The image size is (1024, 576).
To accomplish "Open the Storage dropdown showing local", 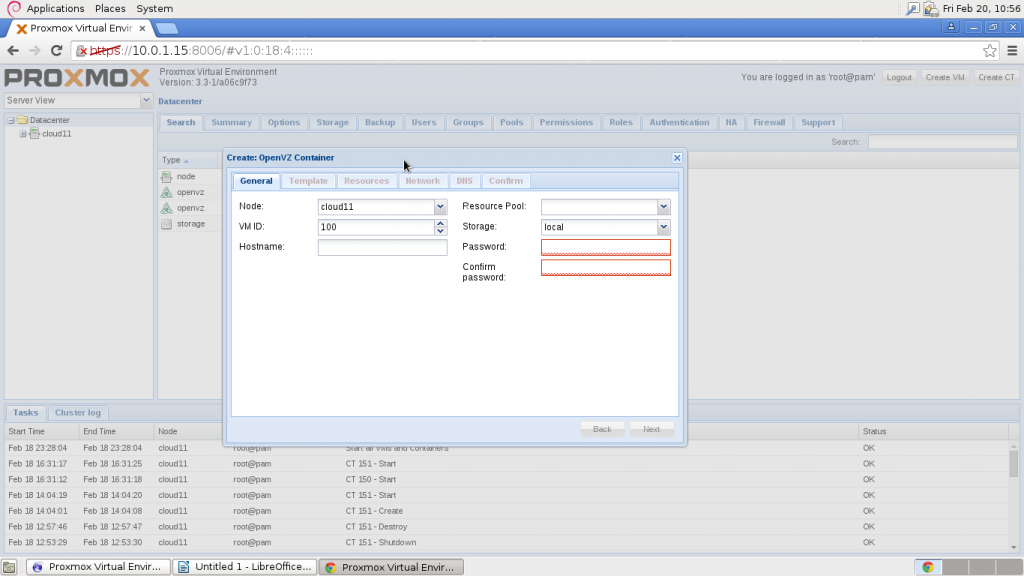I will [664, 227].
